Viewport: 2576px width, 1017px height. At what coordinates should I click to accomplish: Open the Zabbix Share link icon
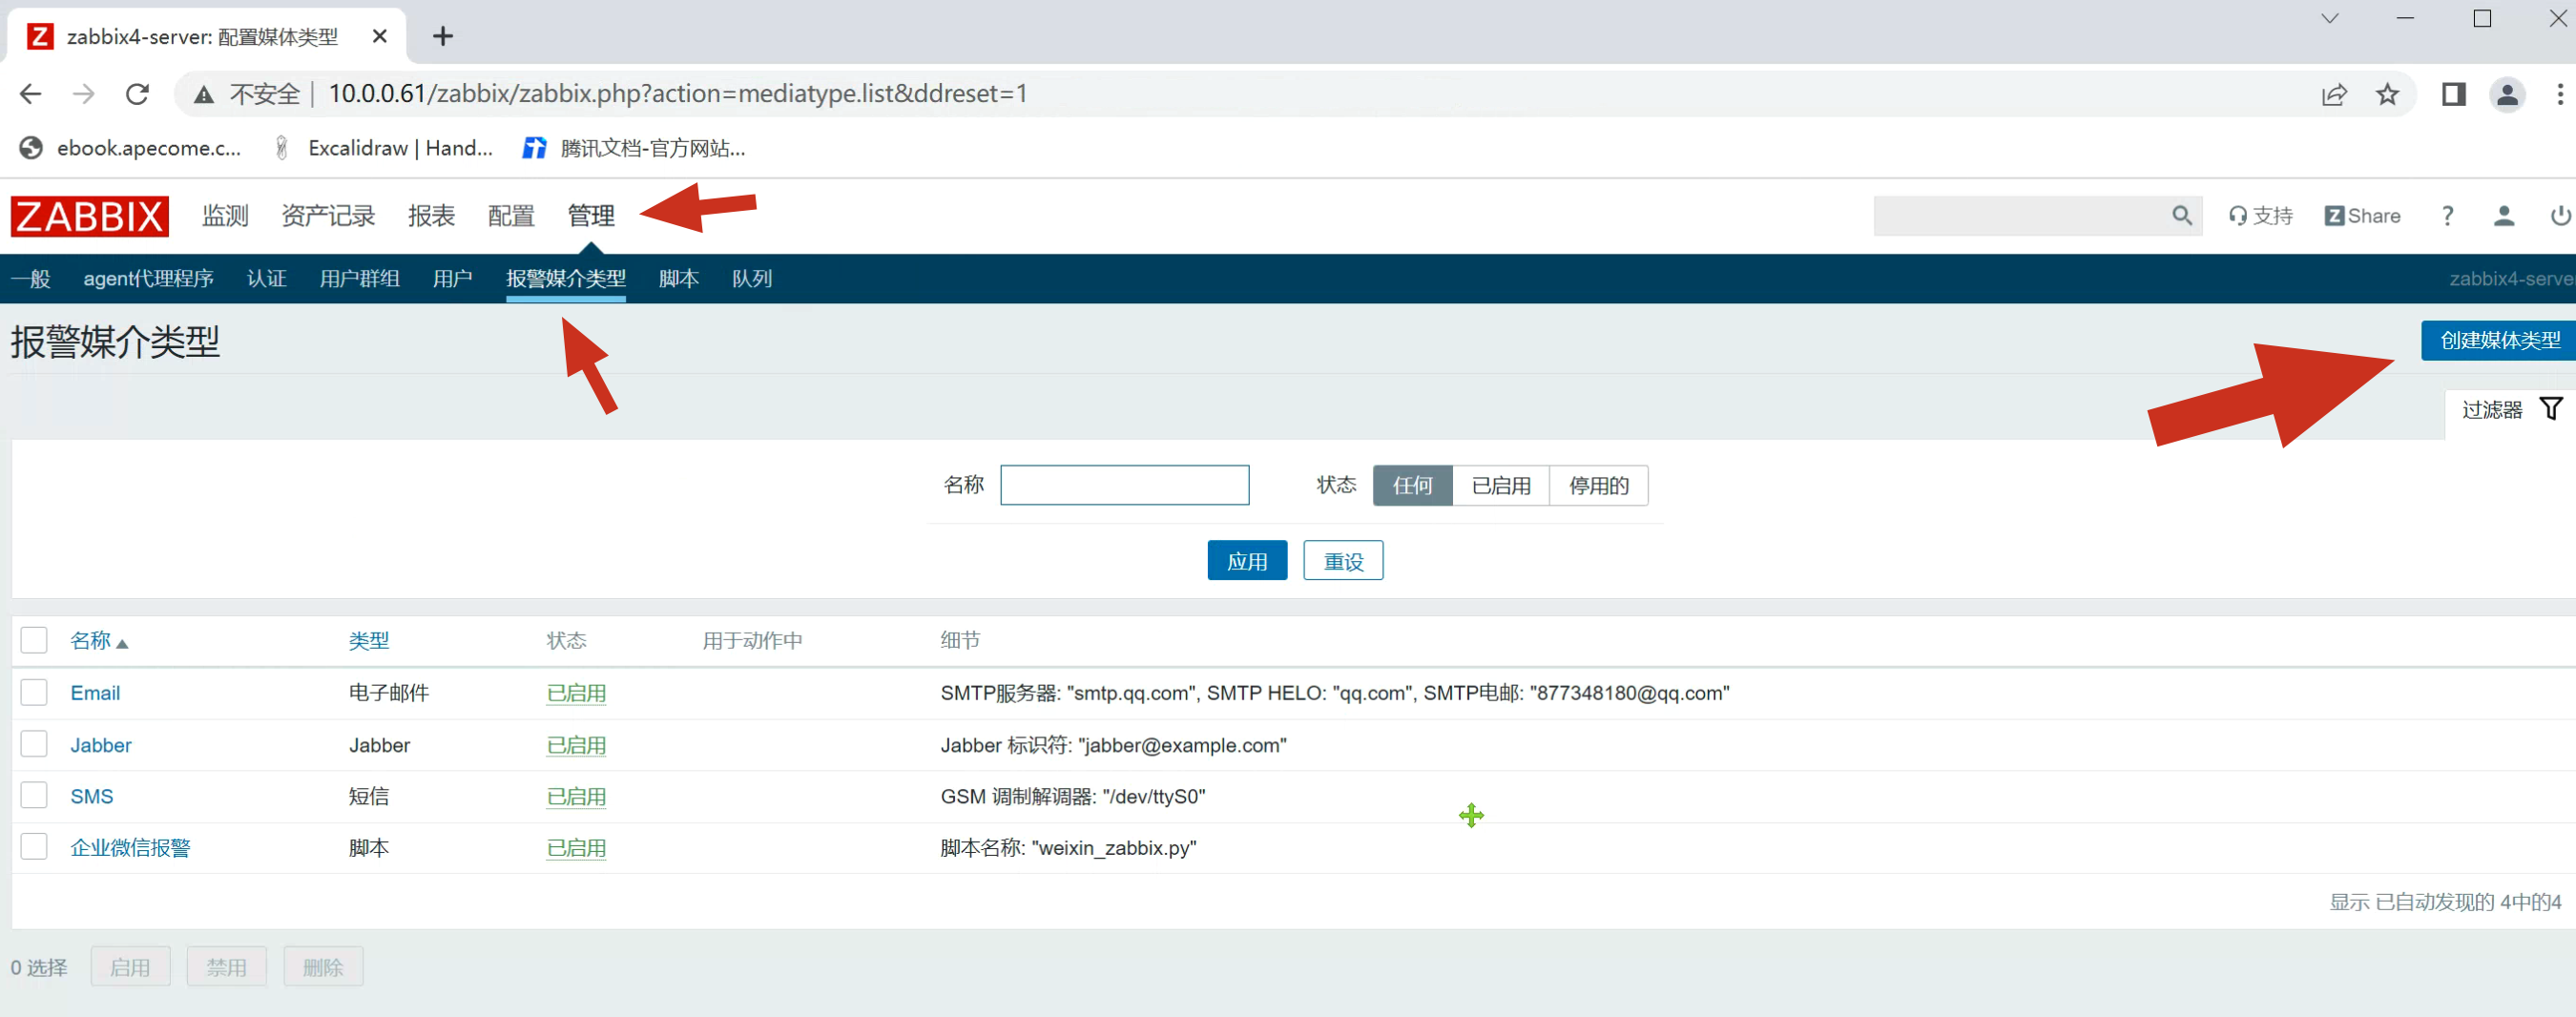click(x=2361, y=216)
